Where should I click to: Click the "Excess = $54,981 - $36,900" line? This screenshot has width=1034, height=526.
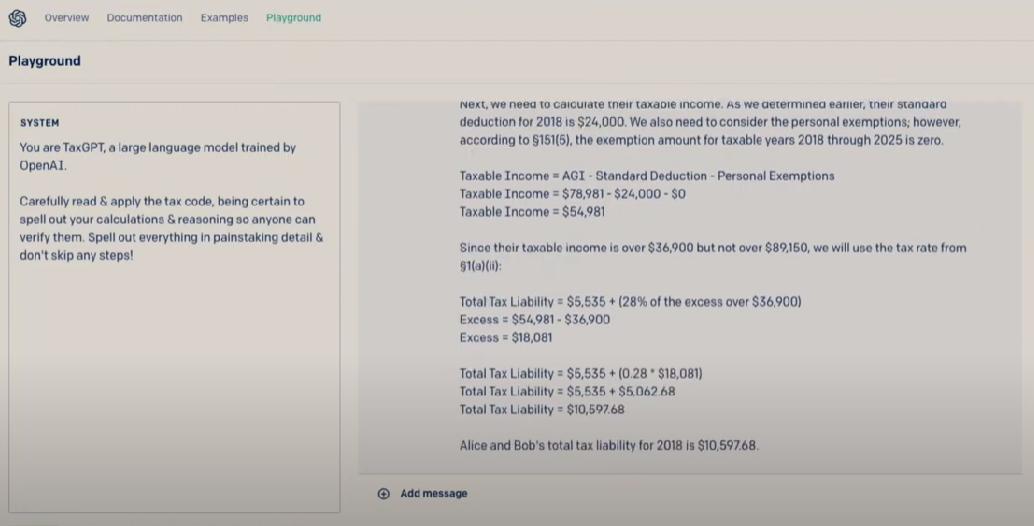coord(535,320)
